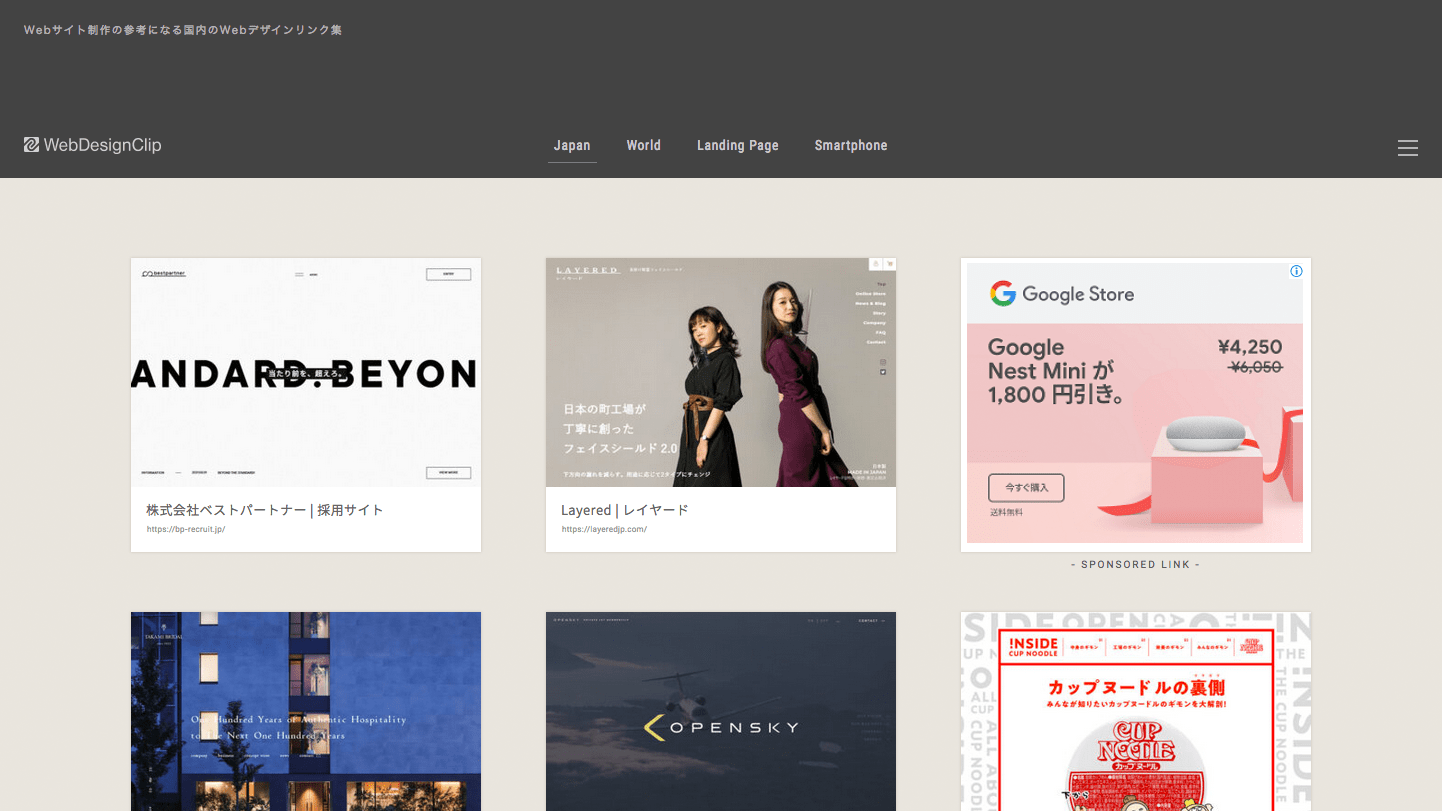Viewport: 1442px width, 811px height.
Task: Switch to the World tab
Action: click(643, 146)
